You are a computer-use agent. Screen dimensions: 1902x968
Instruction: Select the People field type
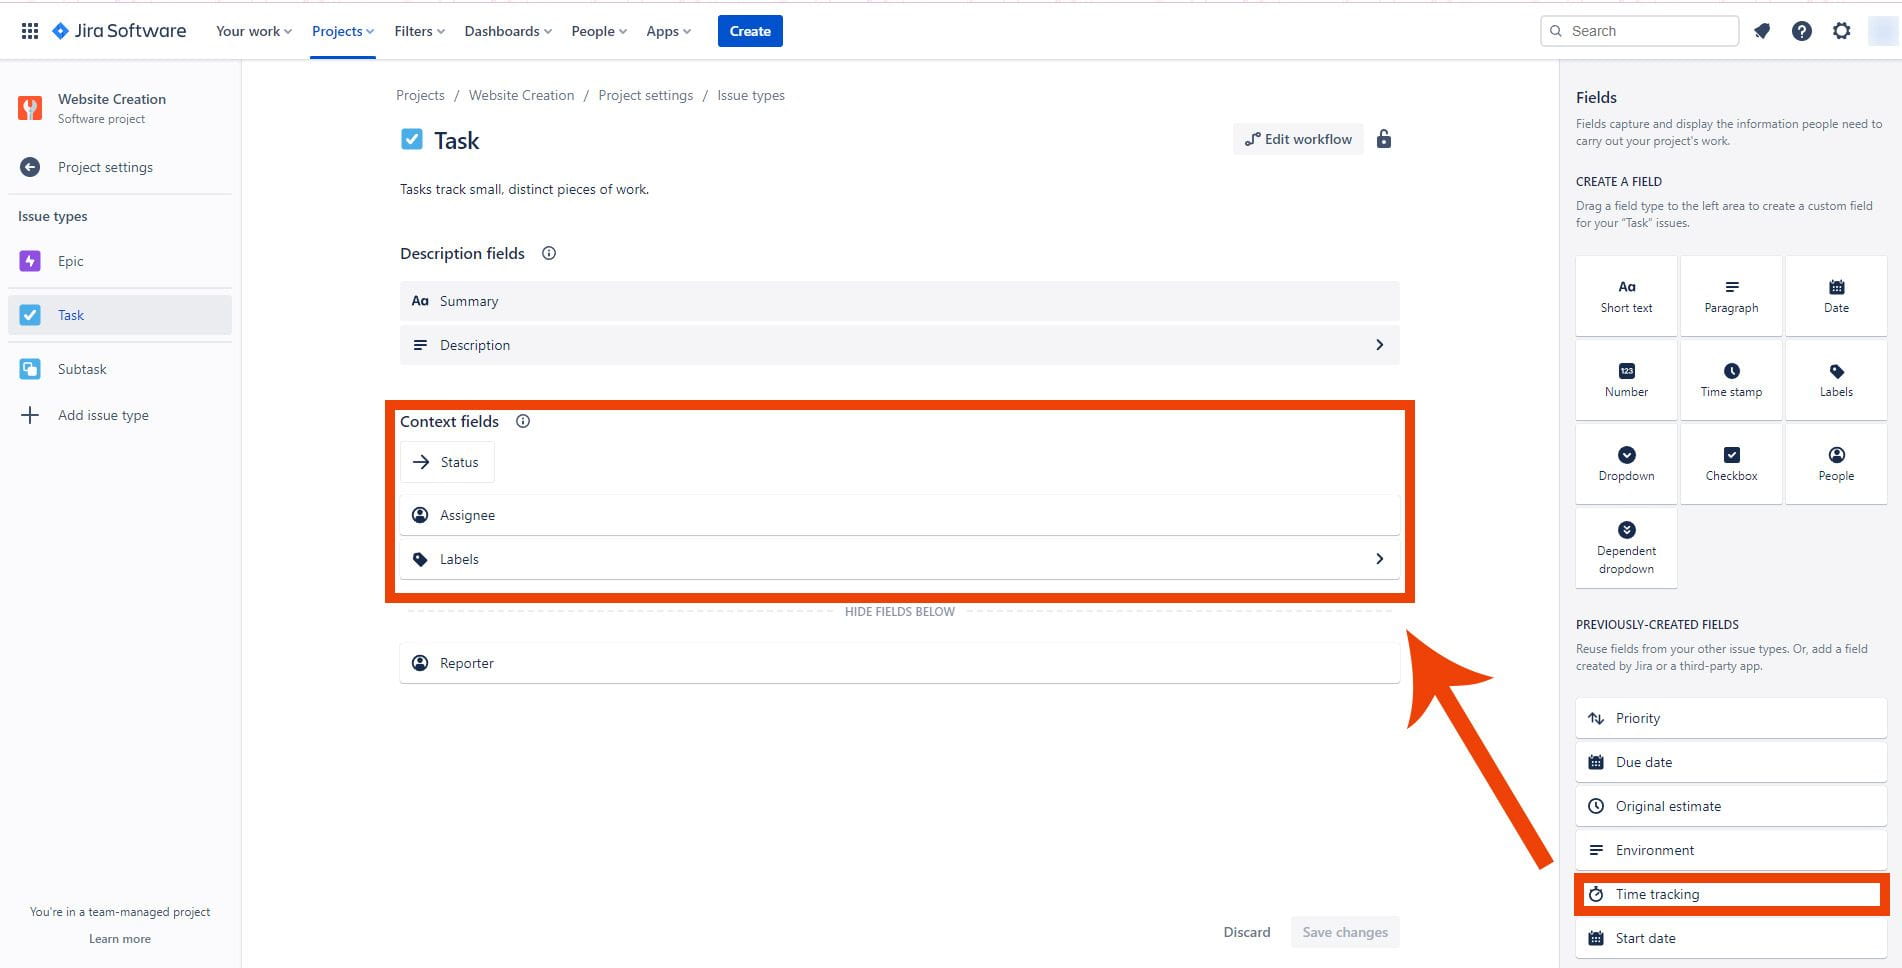point(1836,463)
